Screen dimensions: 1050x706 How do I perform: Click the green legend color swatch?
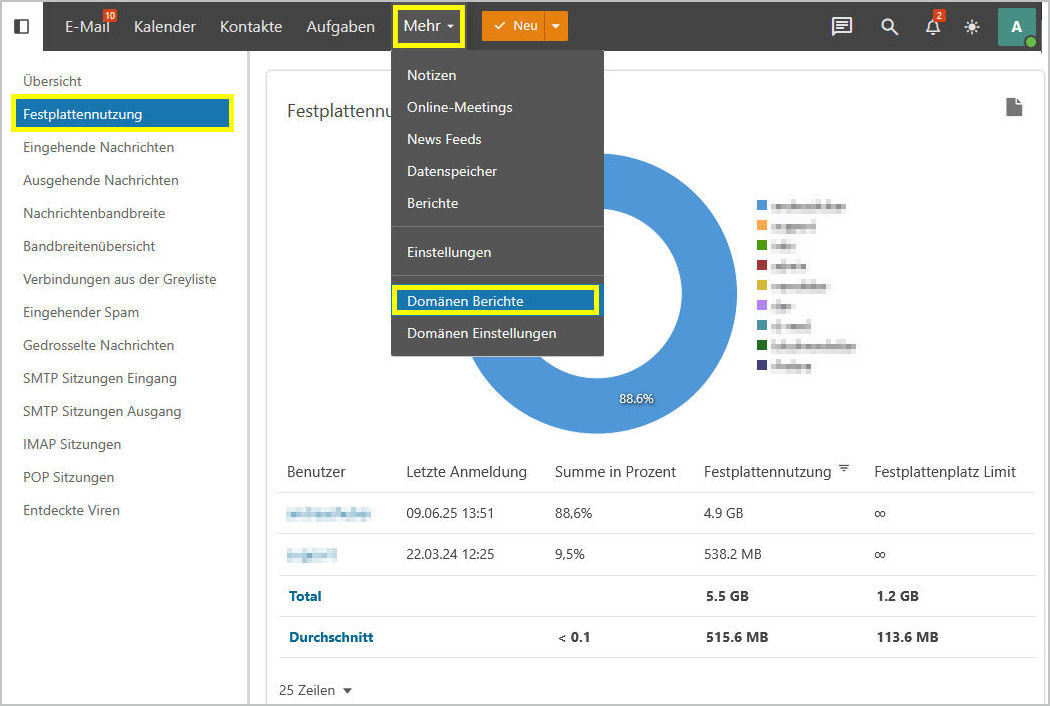(761, 245)
